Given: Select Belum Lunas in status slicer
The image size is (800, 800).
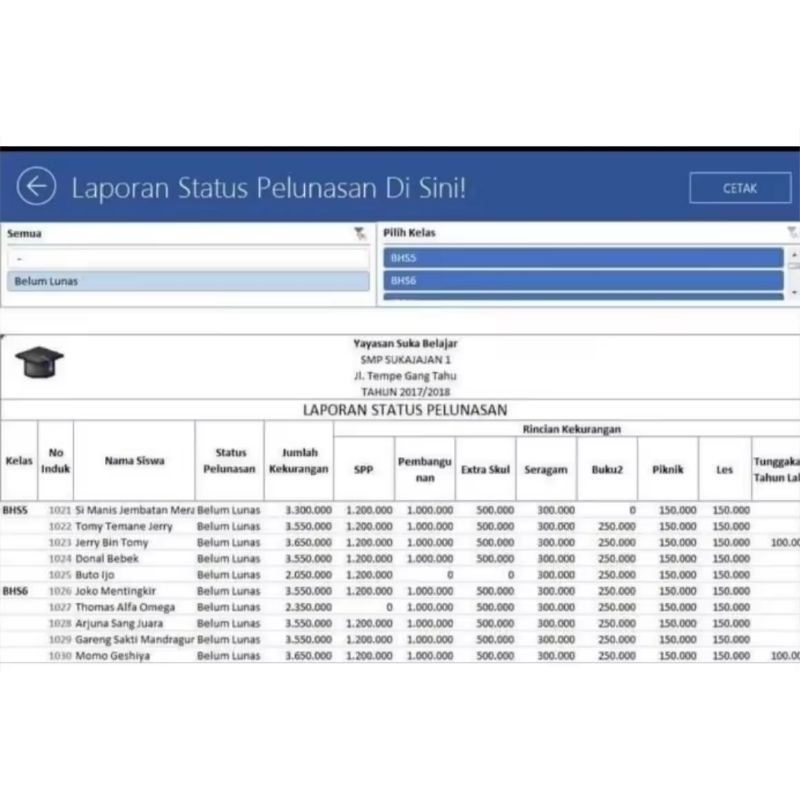Looking at the screenshot, I should coord(188,281).
